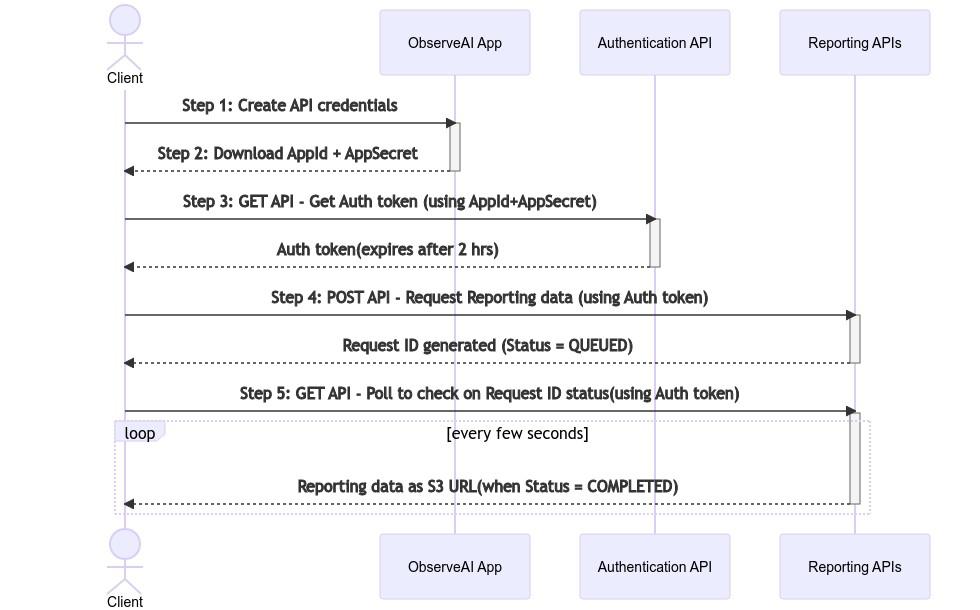Click 'Step 2: Download AppId + AppSecret' label
980x610 pixels.
click(x=288, y=154)
